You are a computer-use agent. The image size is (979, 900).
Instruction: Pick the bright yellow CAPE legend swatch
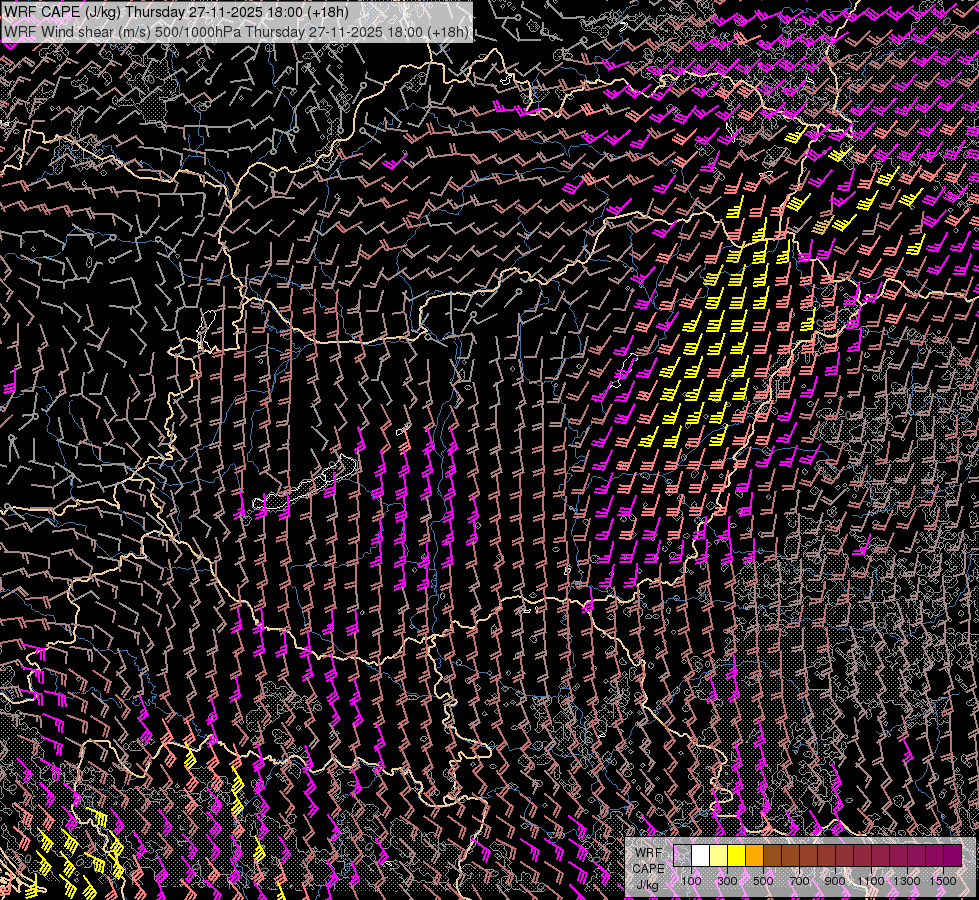736,855
